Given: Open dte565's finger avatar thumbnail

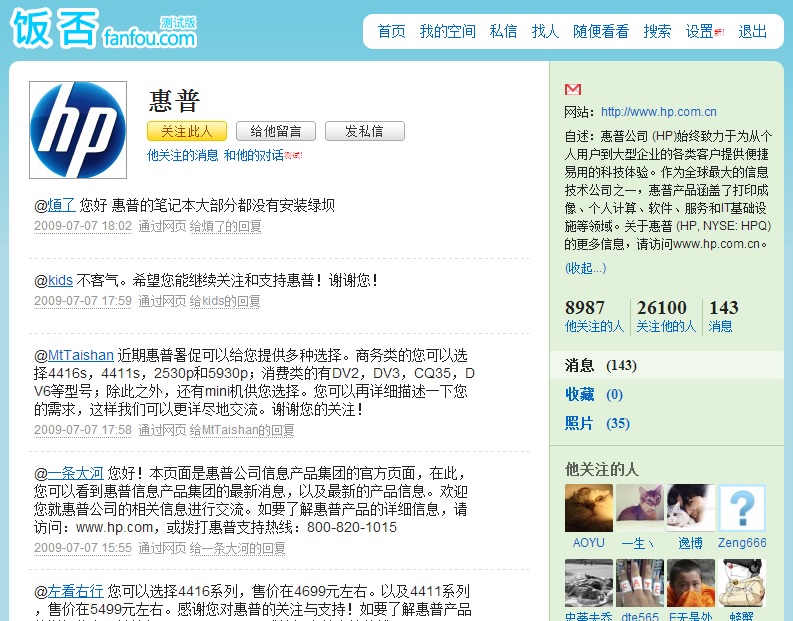Looking at the screenshot, I should pos(639,583).
